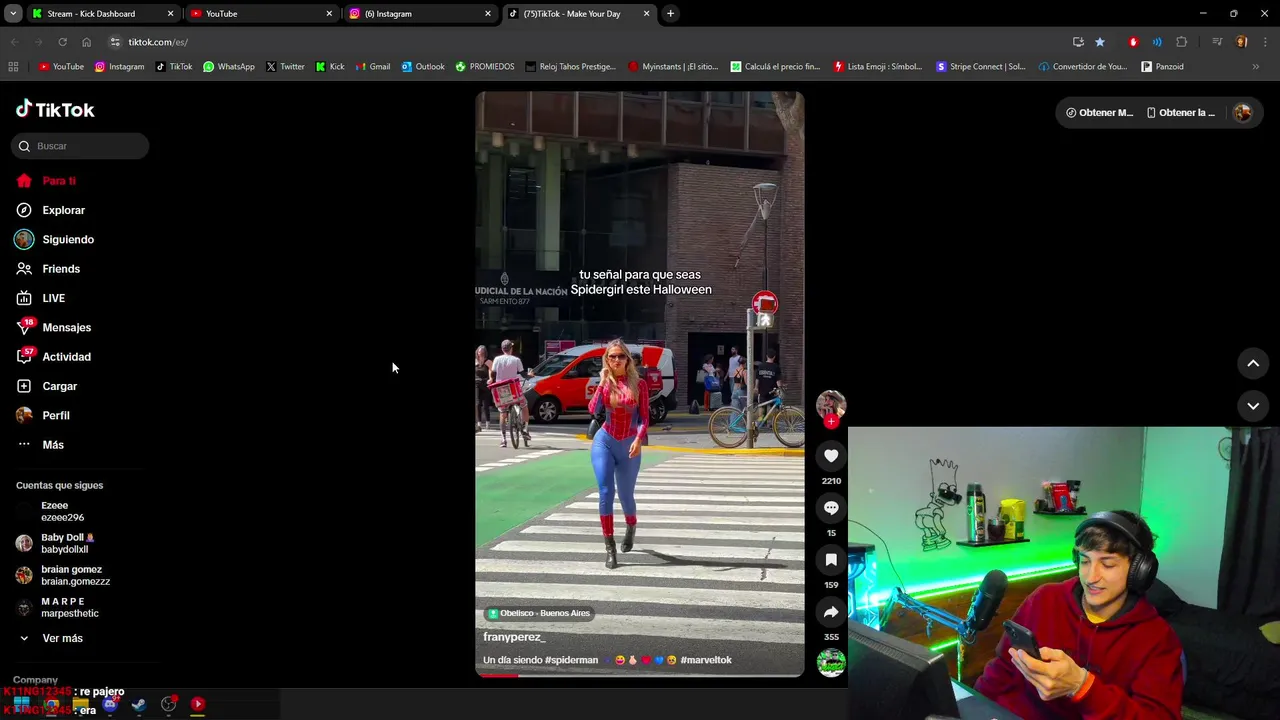Seek on the video progress bar
This screenshot has width=1280, height=720.
coord(640,675)
